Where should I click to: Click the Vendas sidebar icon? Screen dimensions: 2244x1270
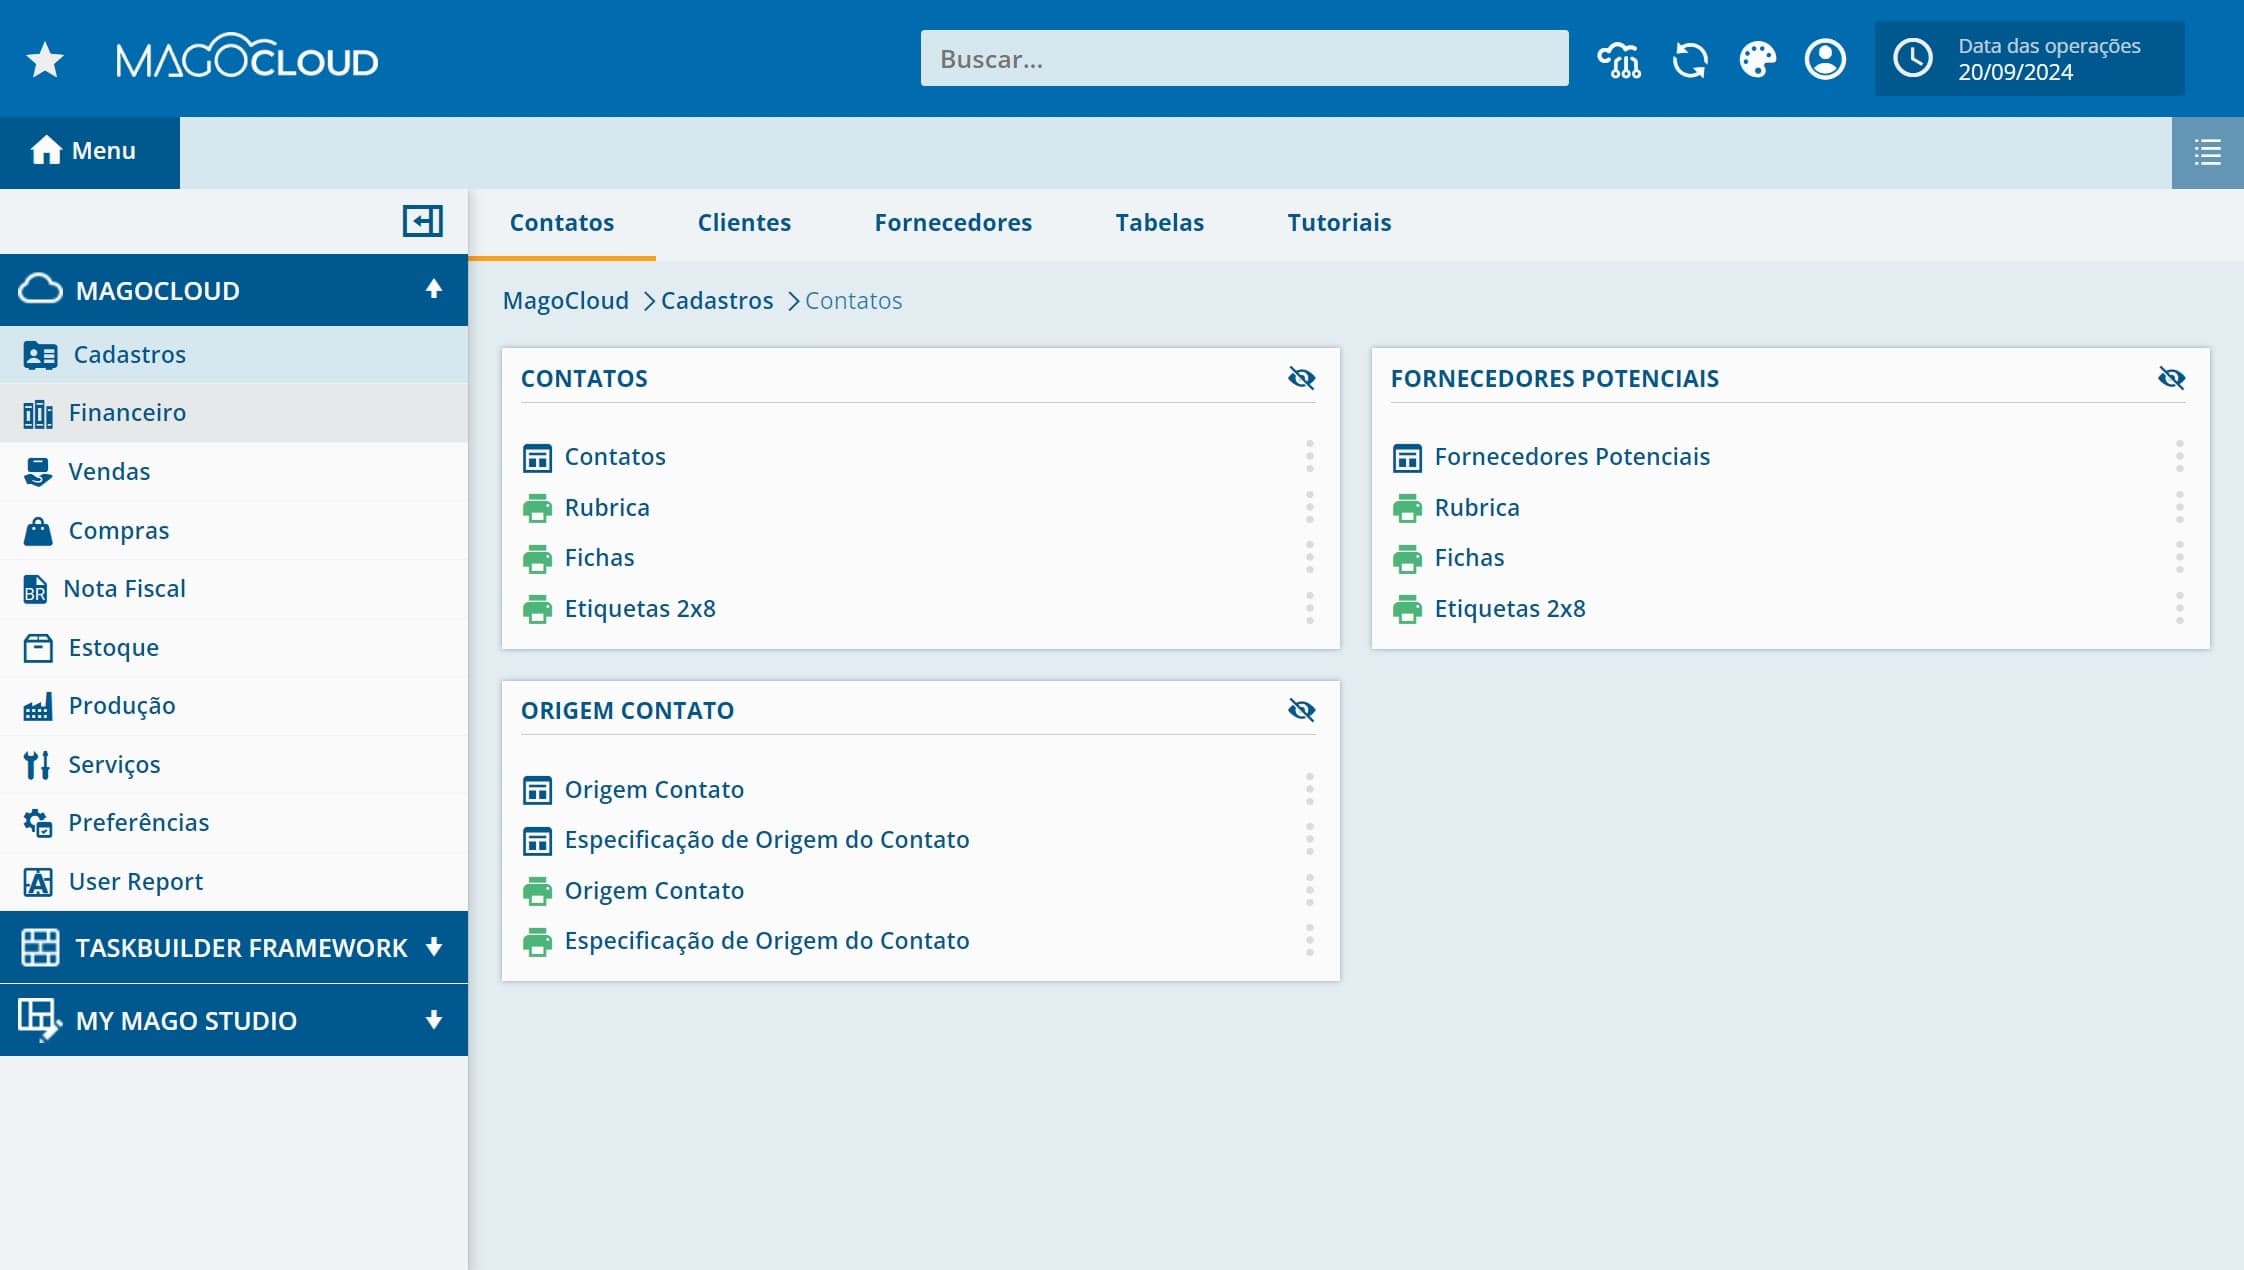coord(38,471)
